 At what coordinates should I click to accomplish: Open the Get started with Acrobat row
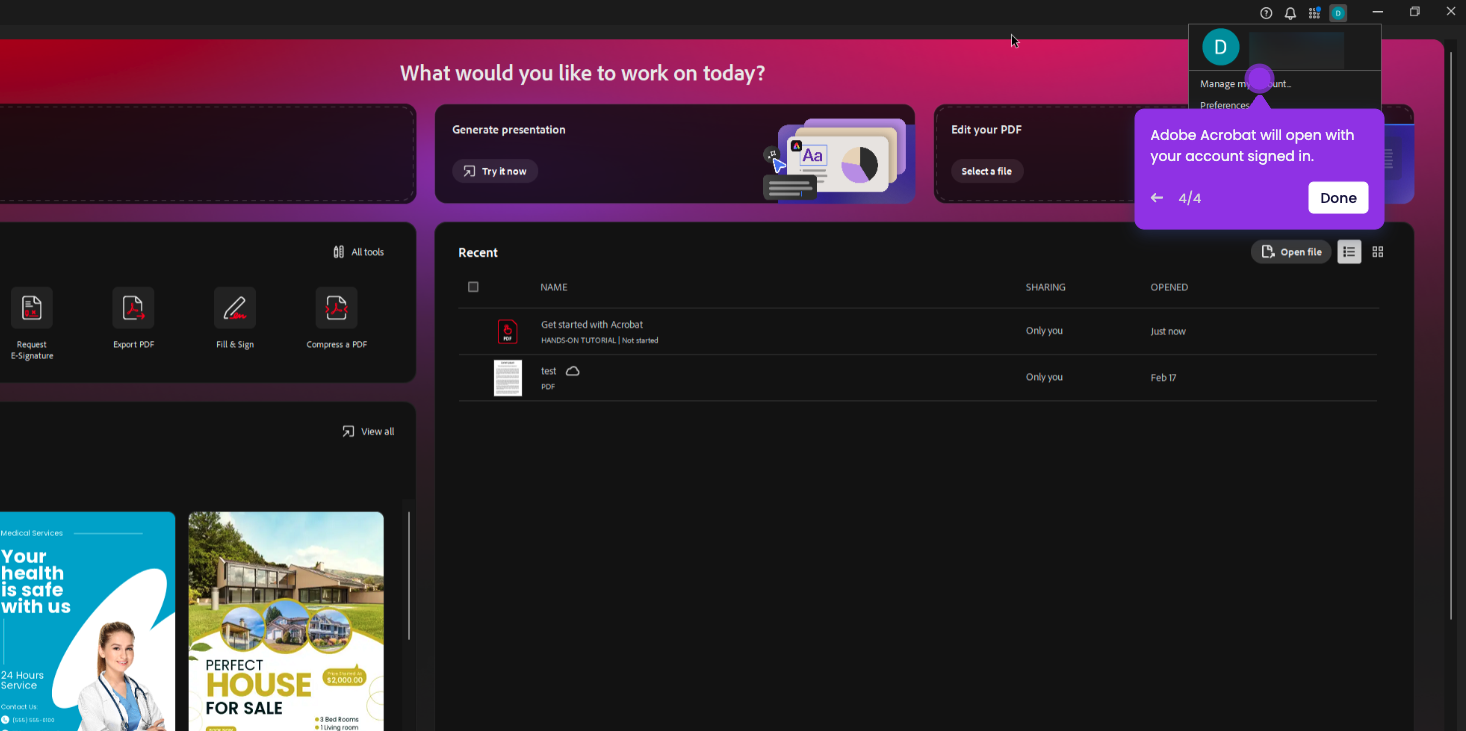click(x=918, y=332)
